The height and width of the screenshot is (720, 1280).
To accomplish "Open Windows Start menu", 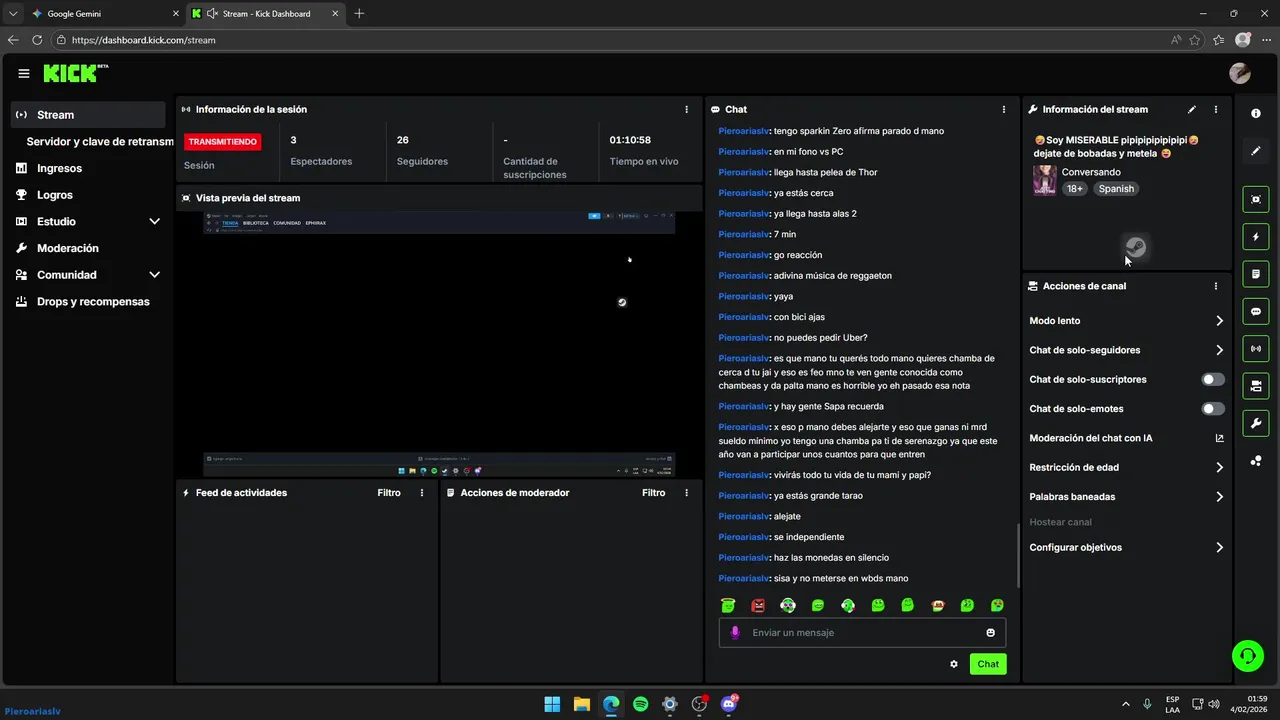I will [552, 704].
